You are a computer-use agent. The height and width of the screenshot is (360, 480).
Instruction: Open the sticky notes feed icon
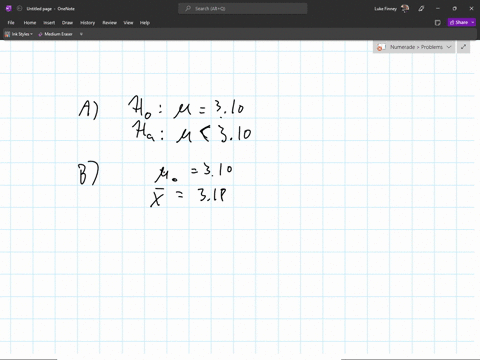coord(438,23)
